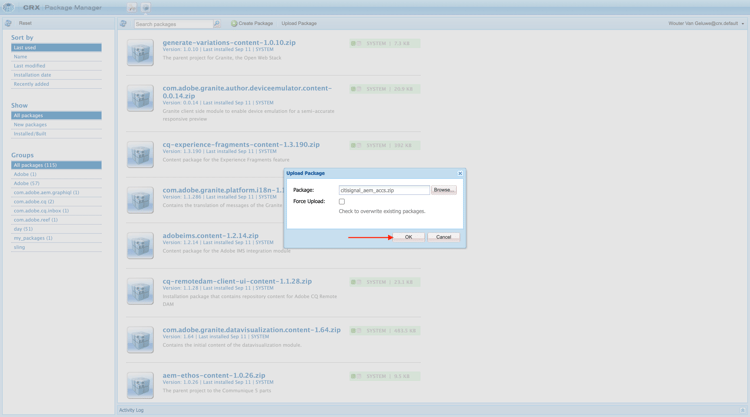Open the user workspace dropdown at top right
Screen dimensions: 750x417
coord(706,23)
